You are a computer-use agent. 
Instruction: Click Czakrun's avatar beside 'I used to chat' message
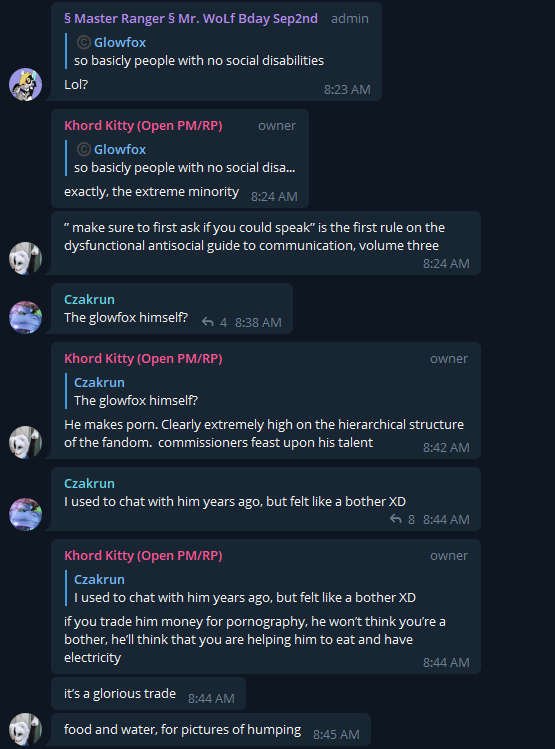(x=25, y=514)
